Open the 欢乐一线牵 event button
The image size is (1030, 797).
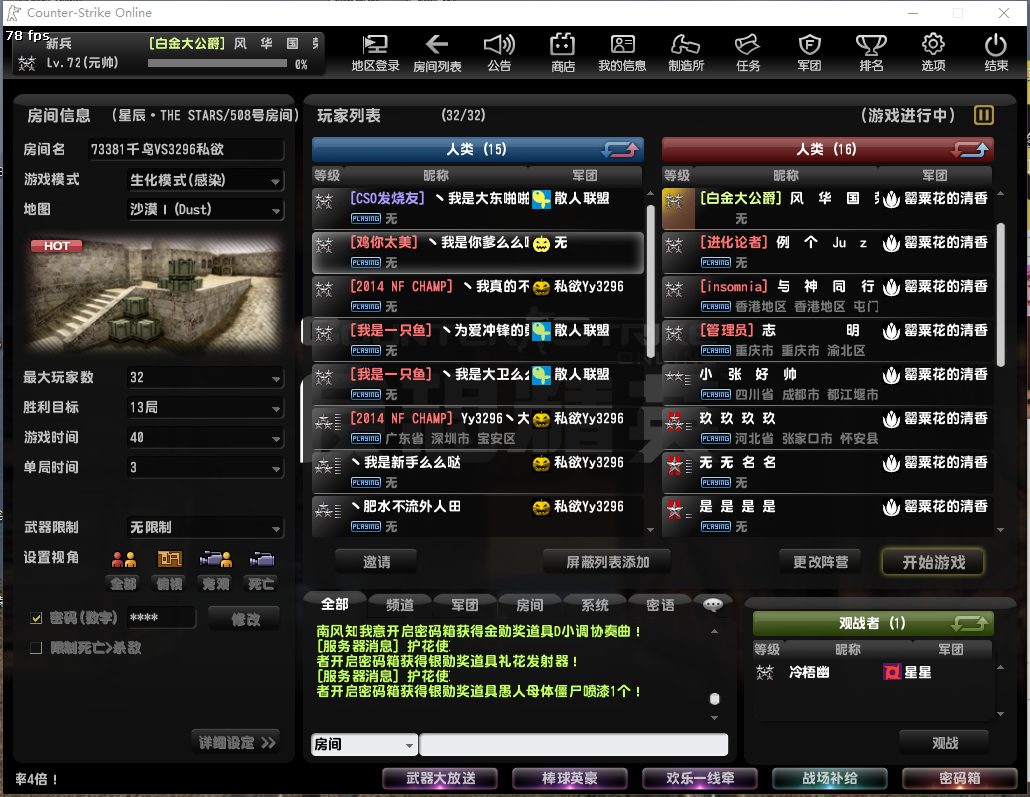coord(700,779)
